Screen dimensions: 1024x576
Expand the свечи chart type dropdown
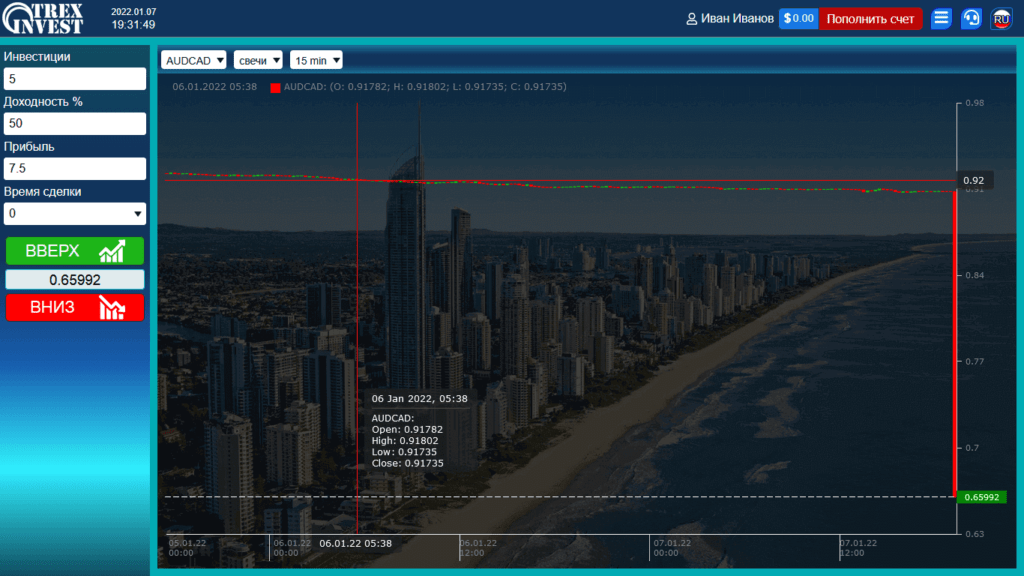click(258, 60)
